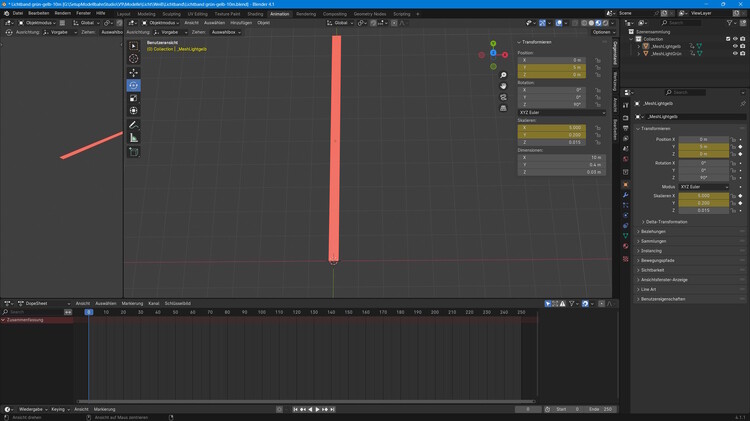Open the Keying popover button
This screenshot has width=750, height=421.
[x=60, y=410]
